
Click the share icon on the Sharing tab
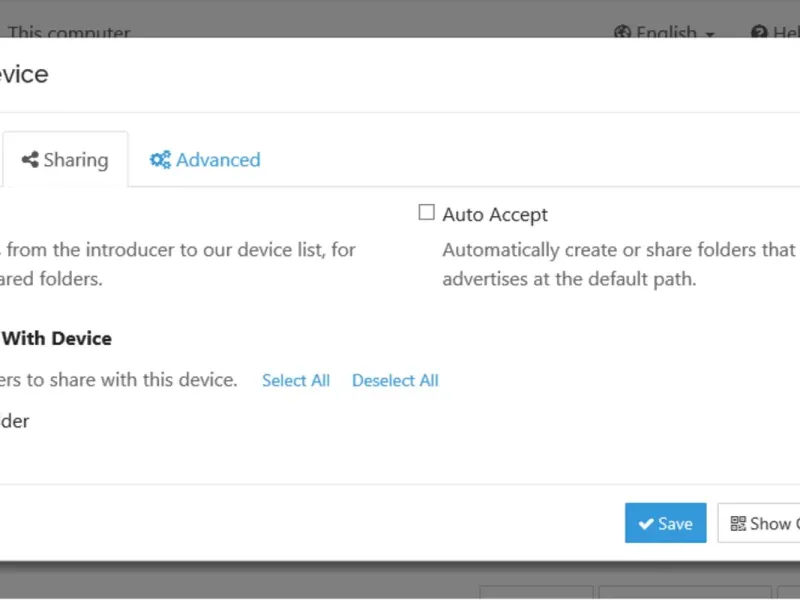point(30,160)
